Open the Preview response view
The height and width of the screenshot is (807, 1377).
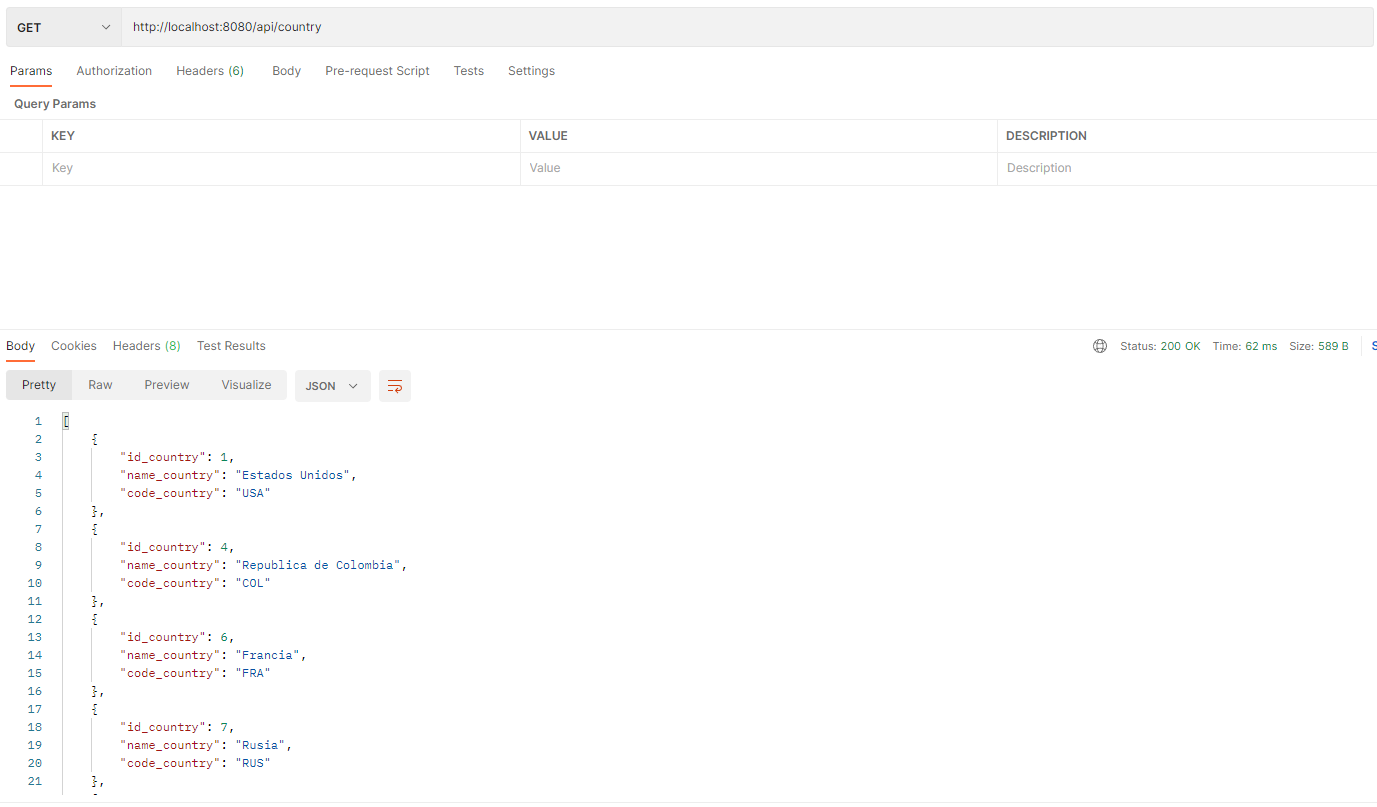coord(166,384)
